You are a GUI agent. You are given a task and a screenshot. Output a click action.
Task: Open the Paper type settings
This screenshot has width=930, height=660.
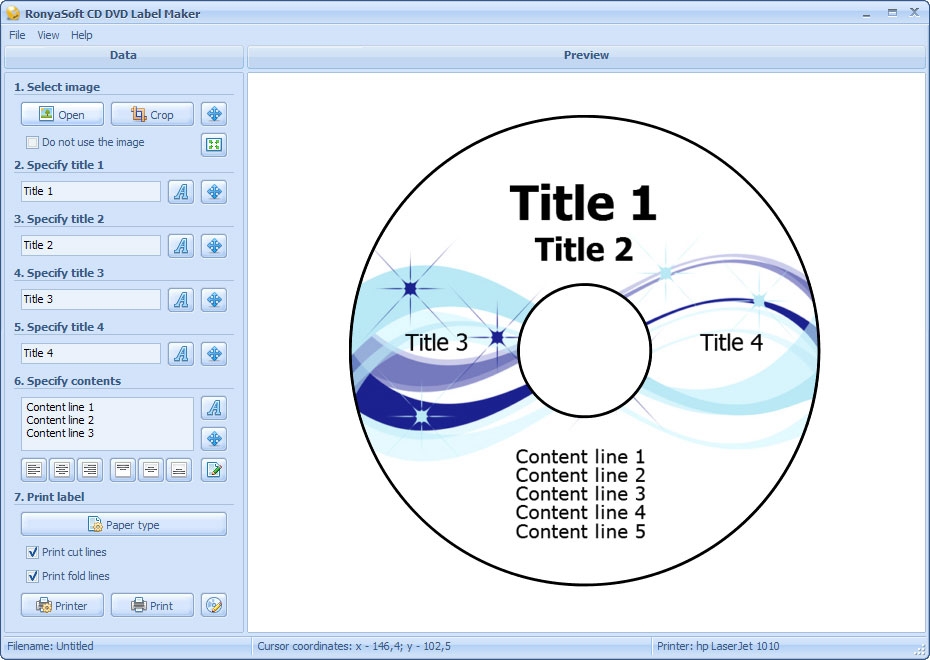(124, 524)
